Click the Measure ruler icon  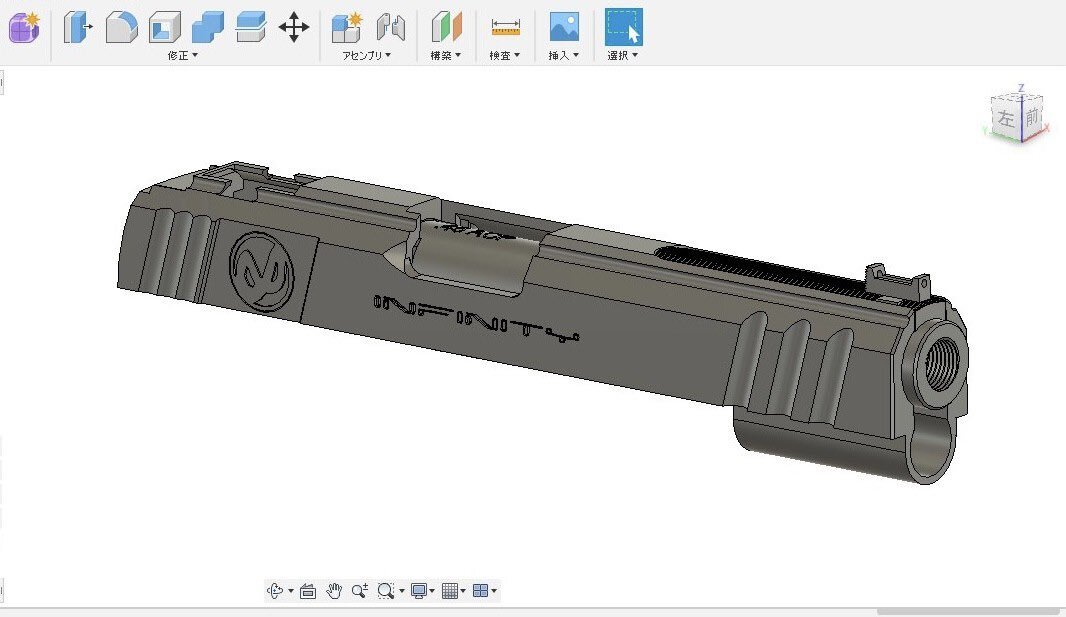[505, 27]
